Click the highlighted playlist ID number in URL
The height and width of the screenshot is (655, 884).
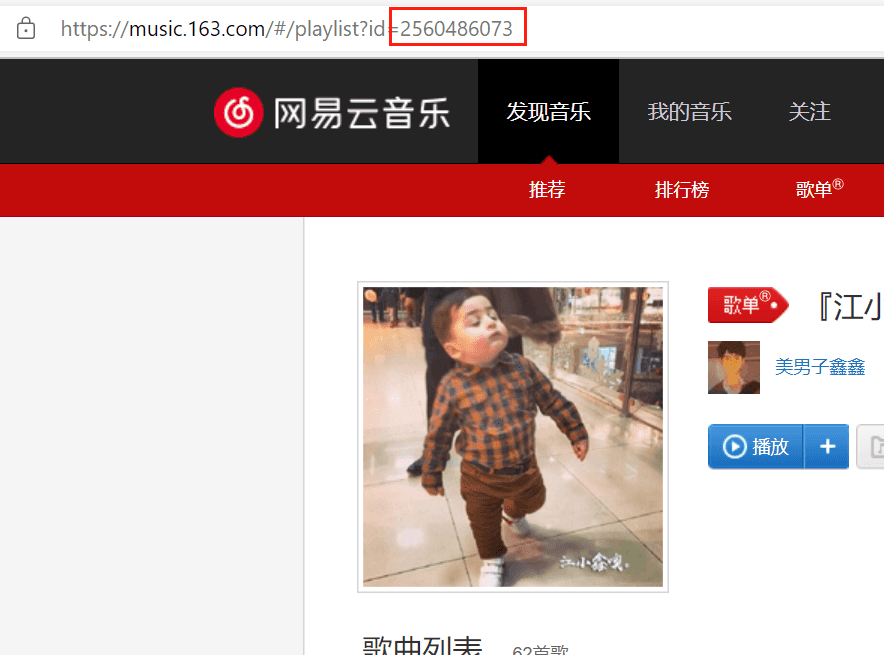(x=457, y=29)
